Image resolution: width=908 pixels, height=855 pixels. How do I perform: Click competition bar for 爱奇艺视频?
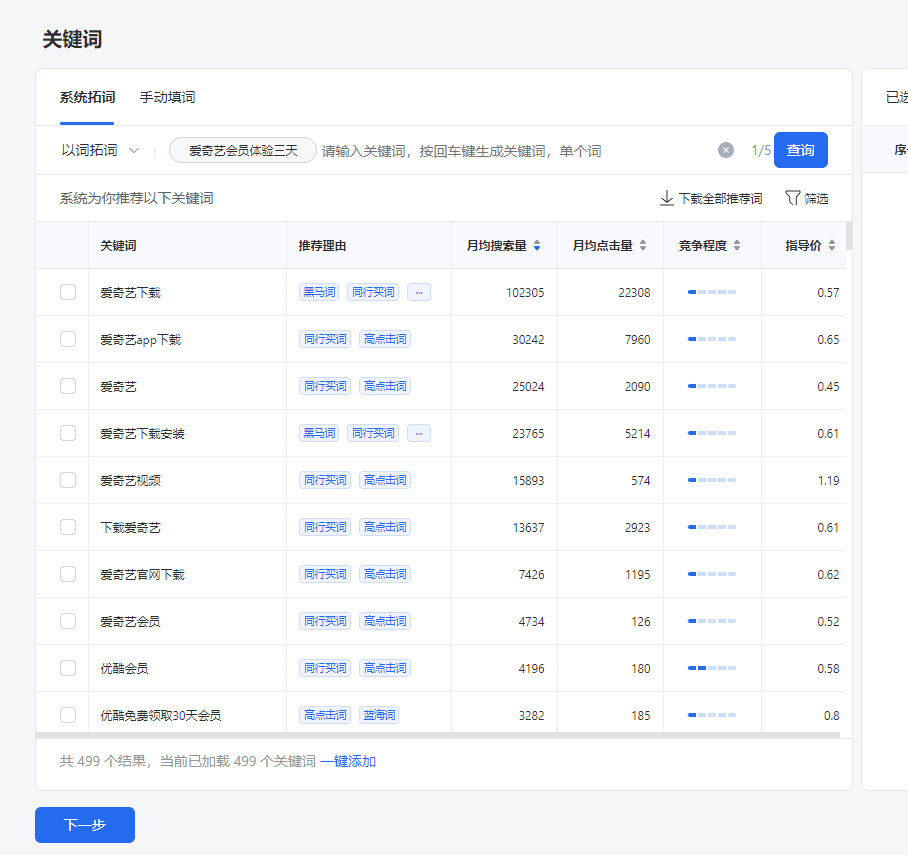(x=712, y=480)
